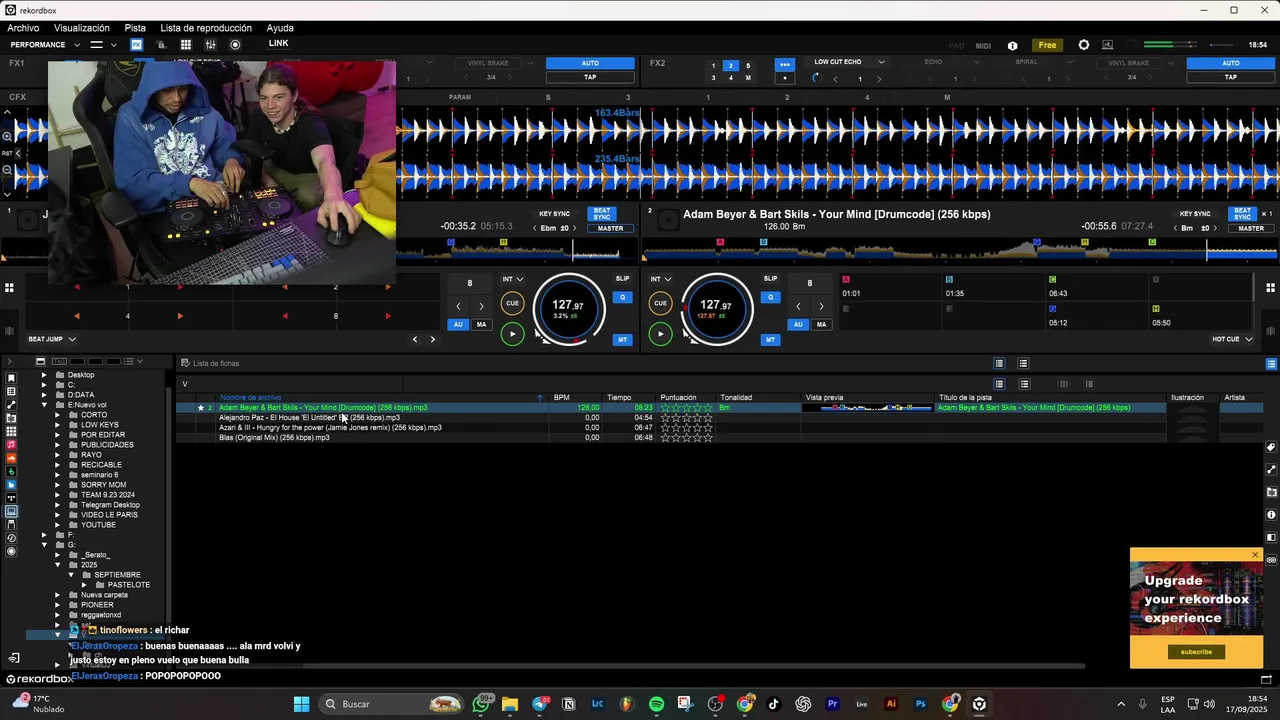Expand the PIONEER folder
1280x720 pixels.
[x=57, y=605]
